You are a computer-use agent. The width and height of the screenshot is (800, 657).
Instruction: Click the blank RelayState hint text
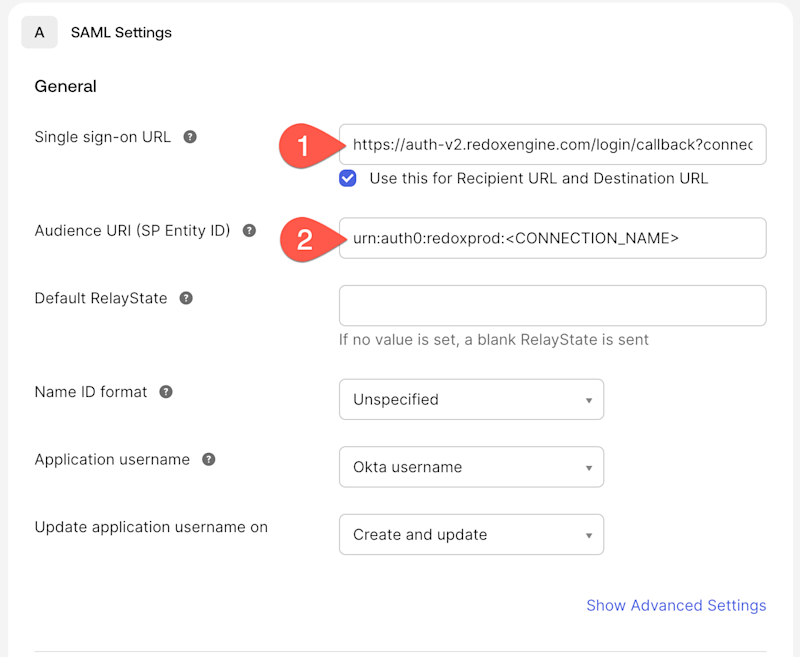(x=494, y=339)
